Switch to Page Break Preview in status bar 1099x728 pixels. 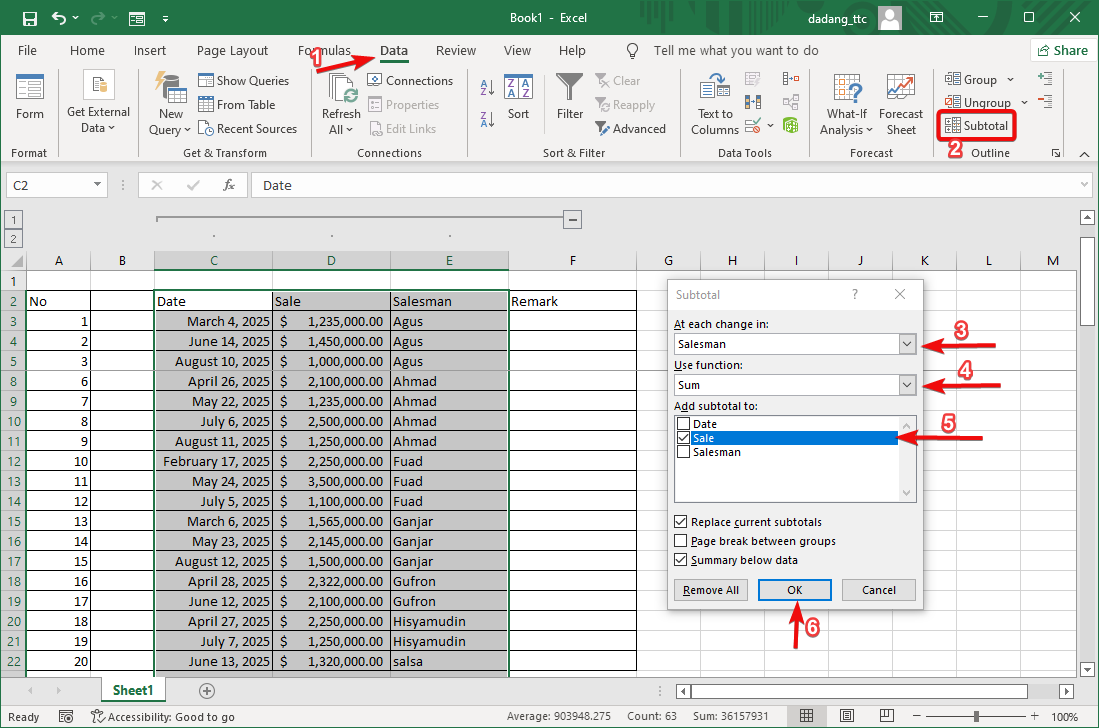click(887, 716)
